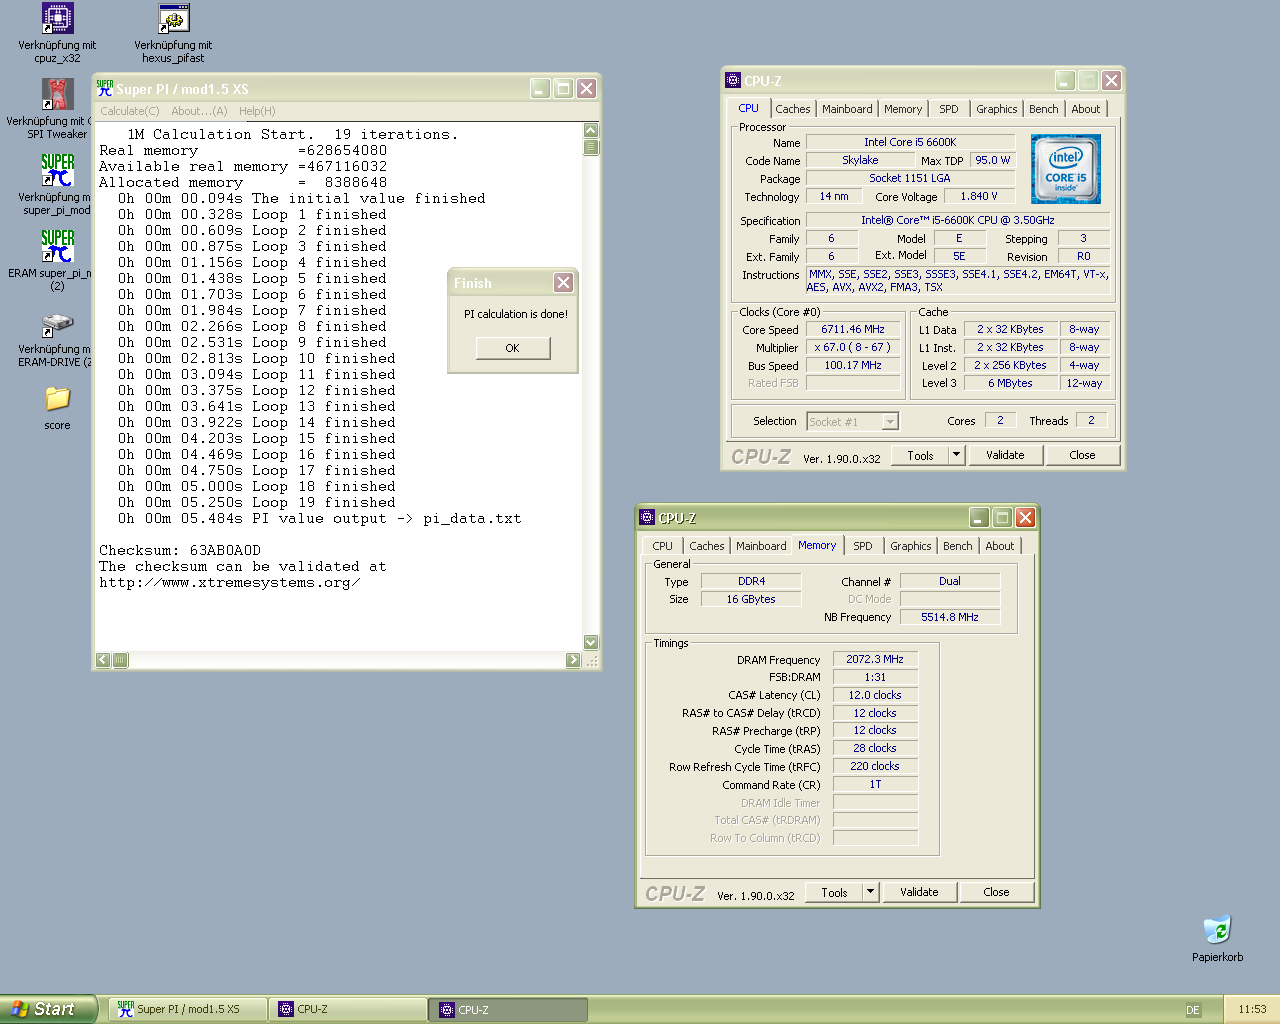
Task: Open Bench tab in upper CPU-Z window
Action: (1044, 109)
